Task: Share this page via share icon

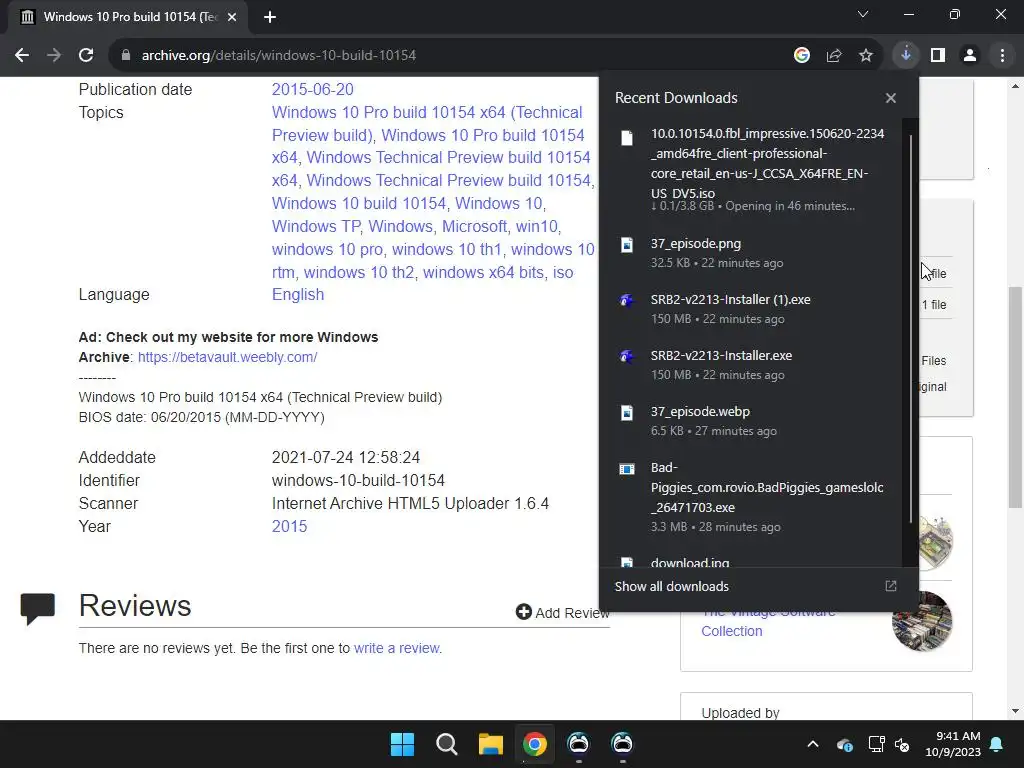Action: tap(834, 56)
